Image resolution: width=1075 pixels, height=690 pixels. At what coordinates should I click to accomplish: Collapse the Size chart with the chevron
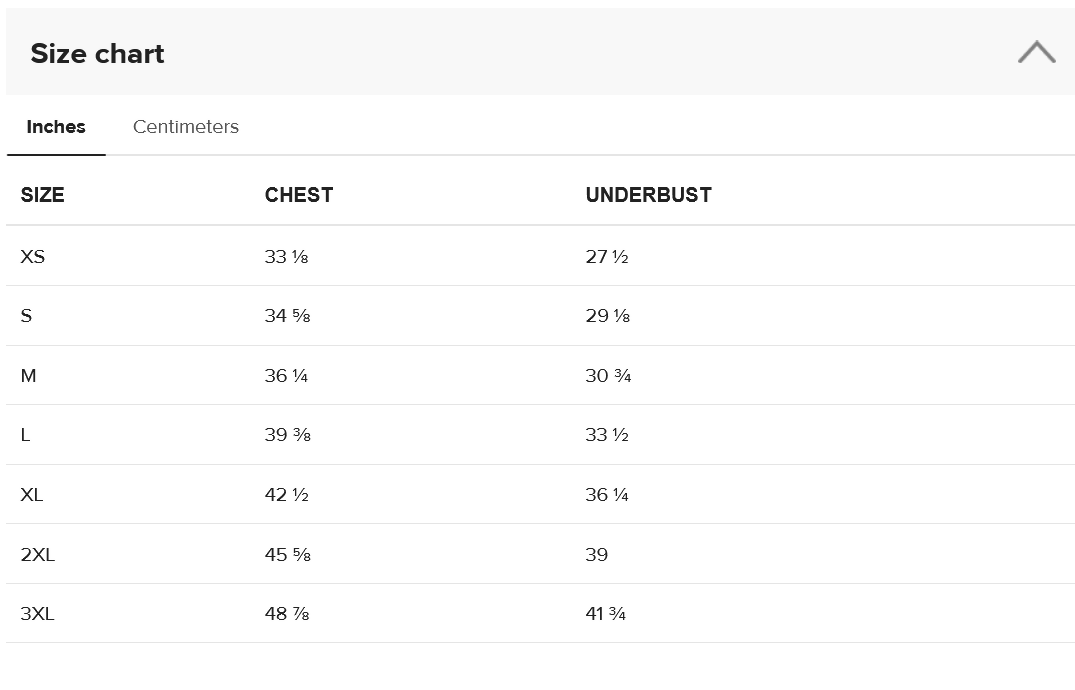pyautogui.click(x=1036, y=53)
